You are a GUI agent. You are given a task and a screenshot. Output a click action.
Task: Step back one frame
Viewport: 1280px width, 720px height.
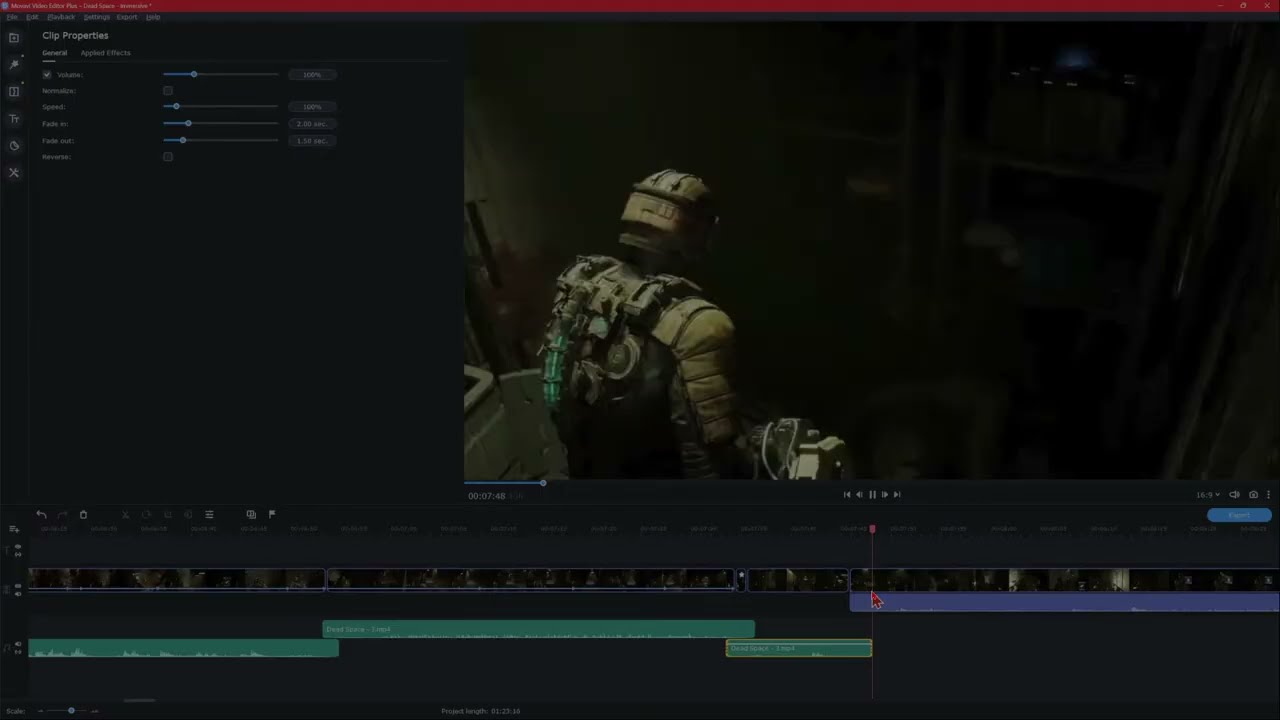click(x=859, y=495)
